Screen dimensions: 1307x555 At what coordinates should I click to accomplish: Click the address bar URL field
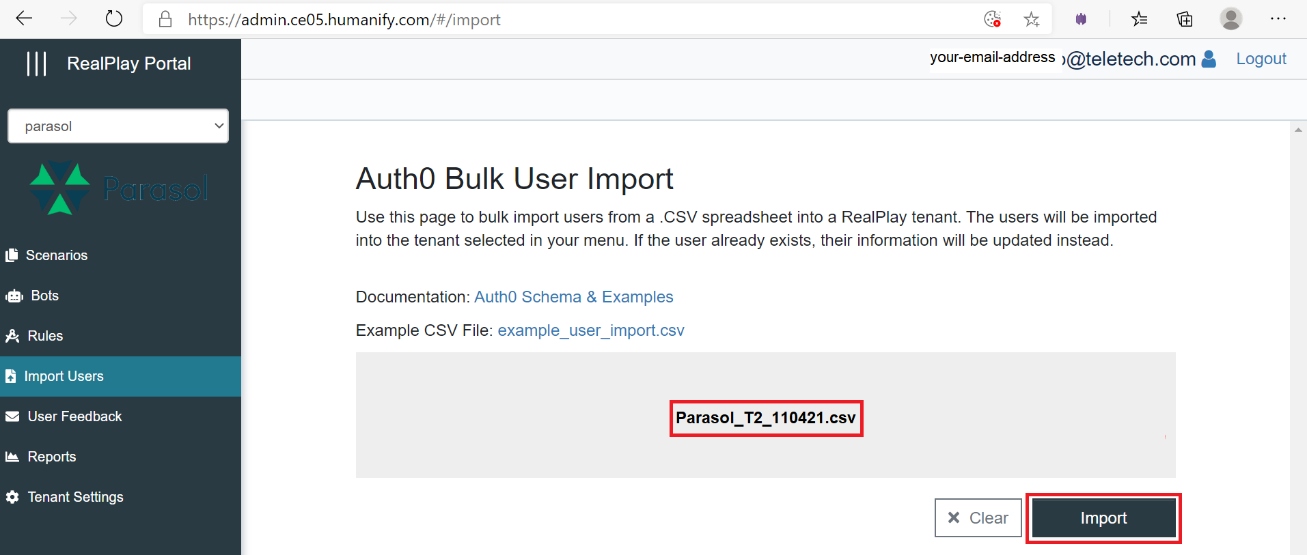560,19
